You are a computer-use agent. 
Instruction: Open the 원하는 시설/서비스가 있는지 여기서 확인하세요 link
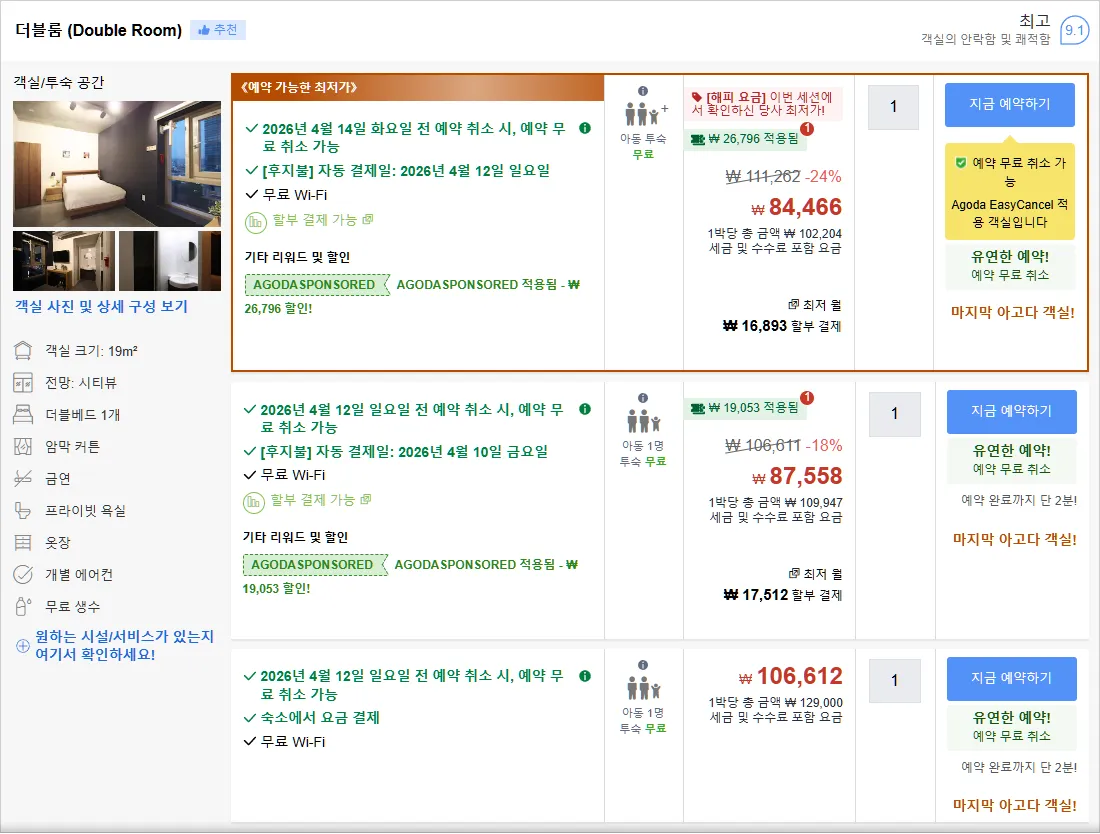click(x=124, y=645)
